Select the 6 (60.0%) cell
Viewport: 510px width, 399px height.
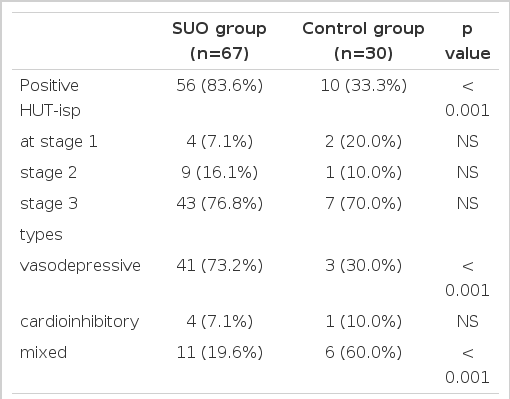[x=364, y=352]
